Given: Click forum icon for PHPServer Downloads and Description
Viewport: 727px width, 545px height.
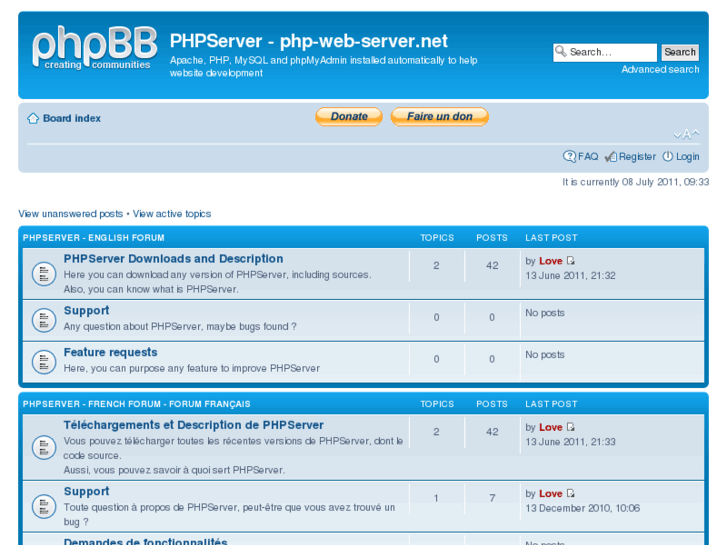Looking at the screenshot, I should [44, 275].
